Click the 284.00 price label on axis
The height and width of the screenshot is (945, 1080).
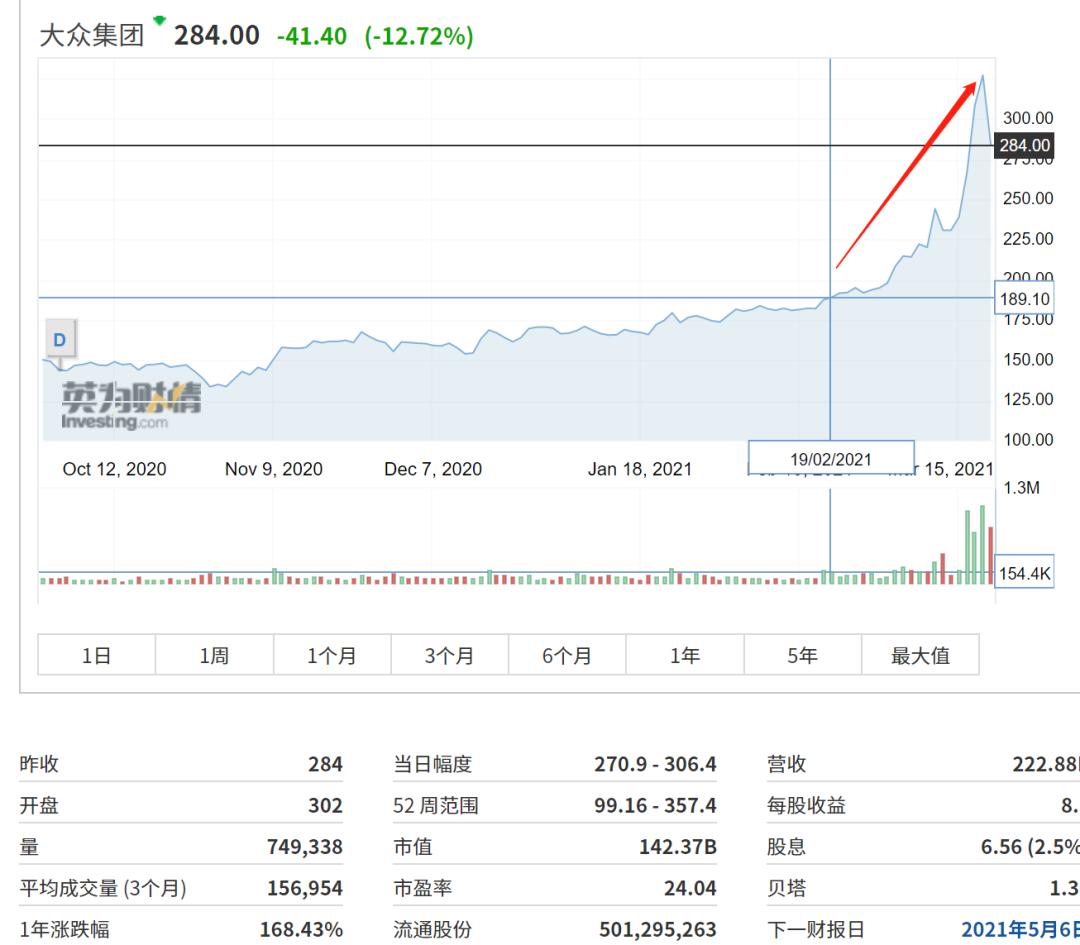1024,145
